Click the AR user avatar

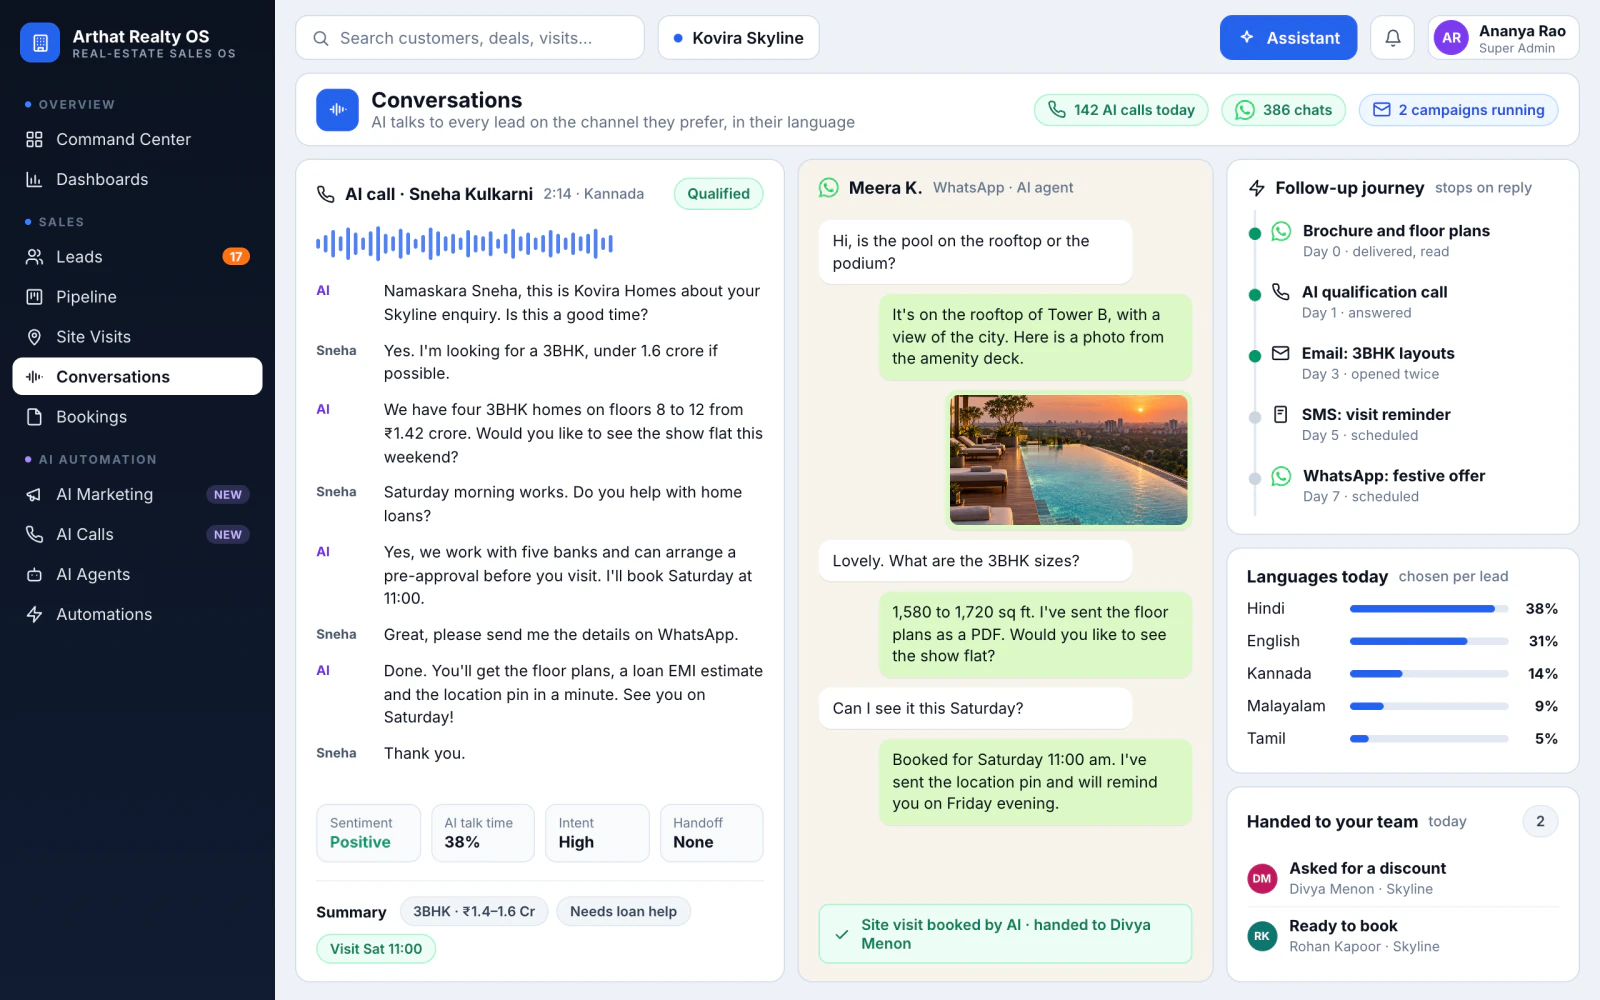pos(1451,38)
